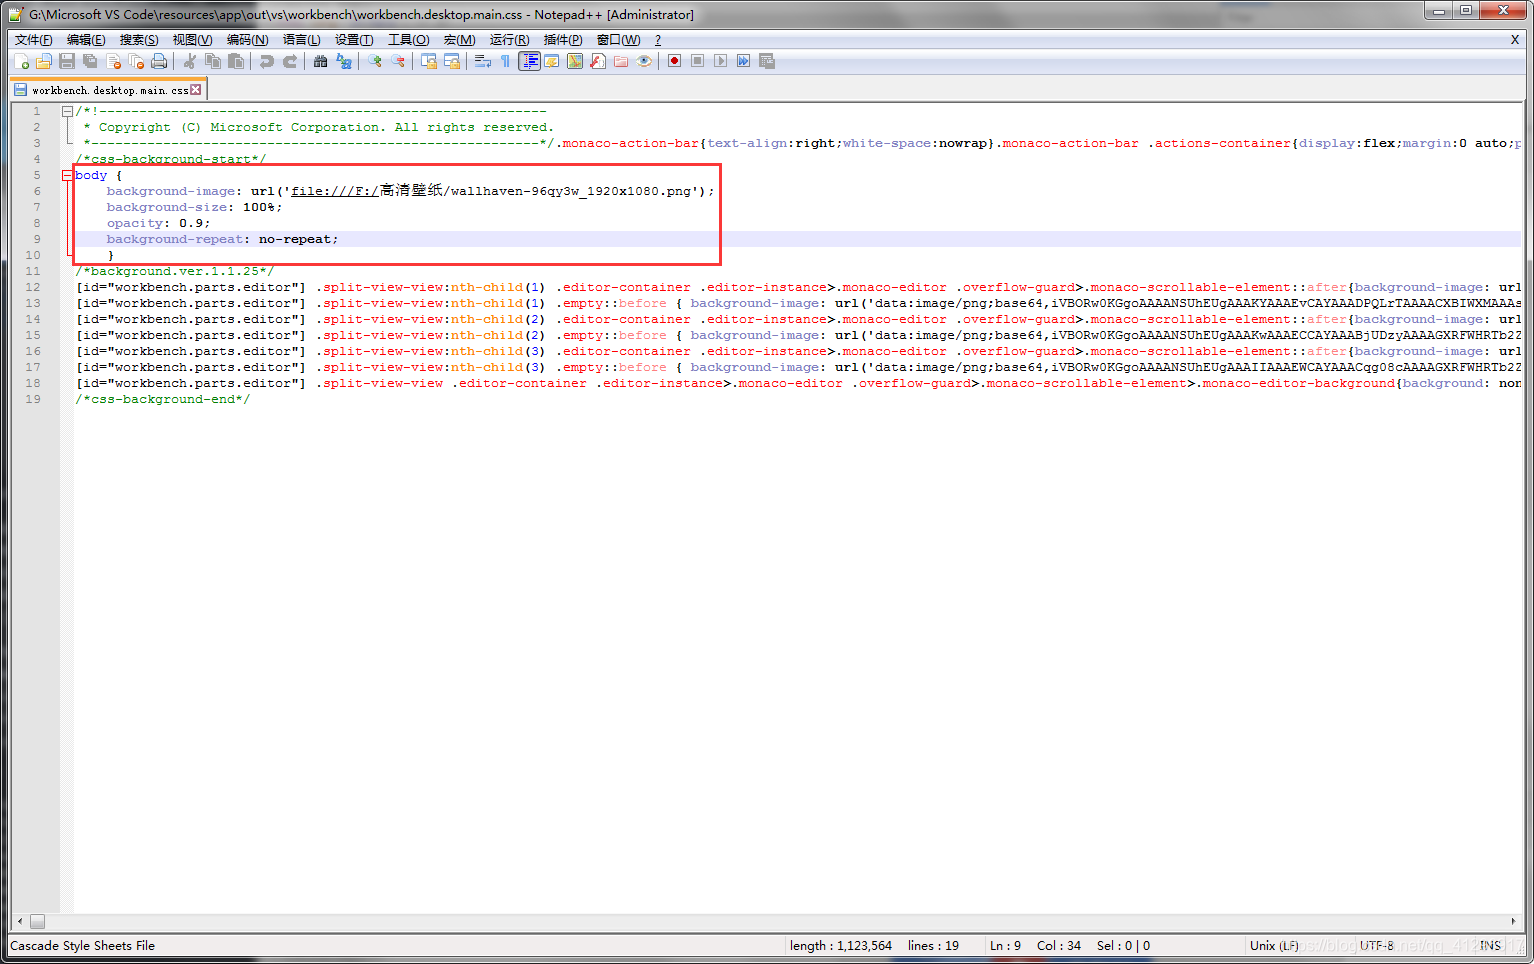Collapse the body block fold at line 5
Screen dimensions: 1534x964
[67, 175]
